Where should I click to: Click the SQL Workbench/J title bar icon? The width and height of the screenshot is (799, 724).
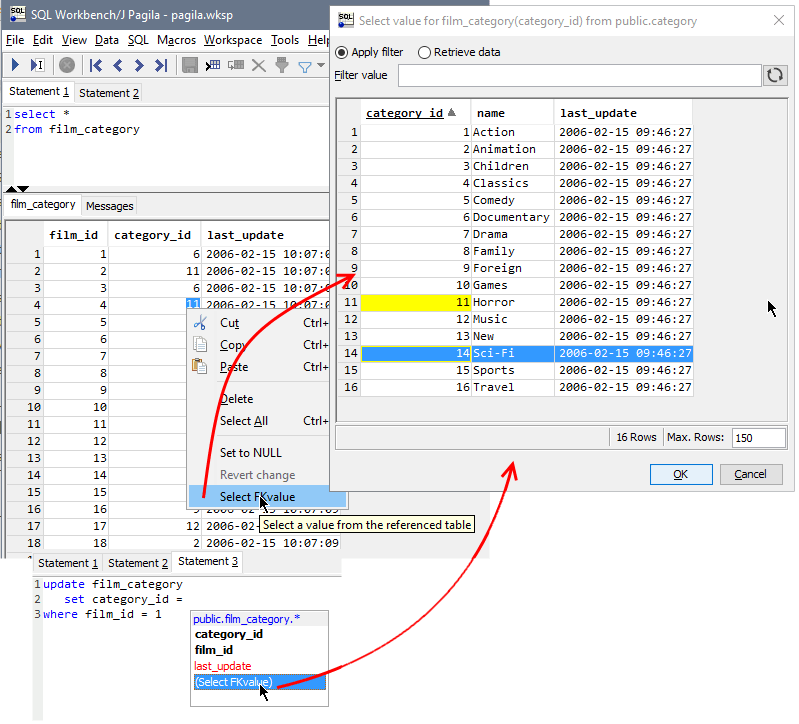tap(18, 14)
